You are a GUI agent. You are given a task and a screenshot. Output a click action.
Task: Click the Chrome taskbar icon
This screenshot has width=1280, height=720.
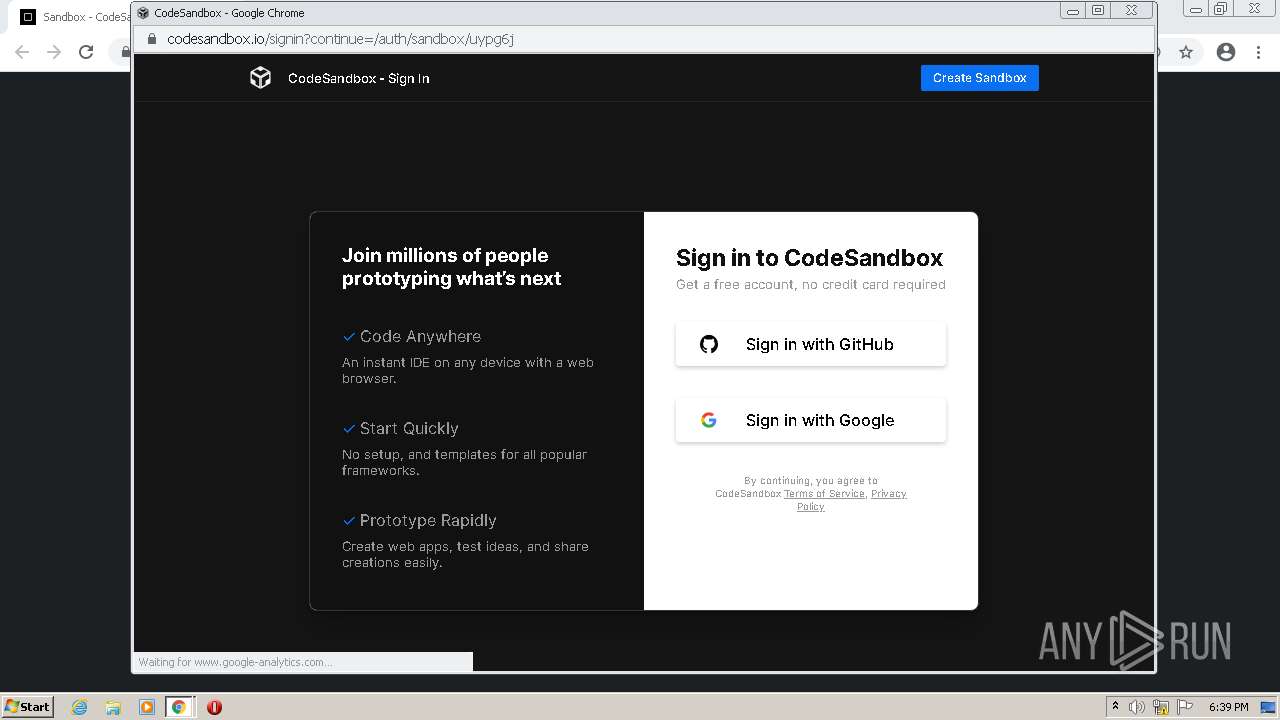pos(179,707)
